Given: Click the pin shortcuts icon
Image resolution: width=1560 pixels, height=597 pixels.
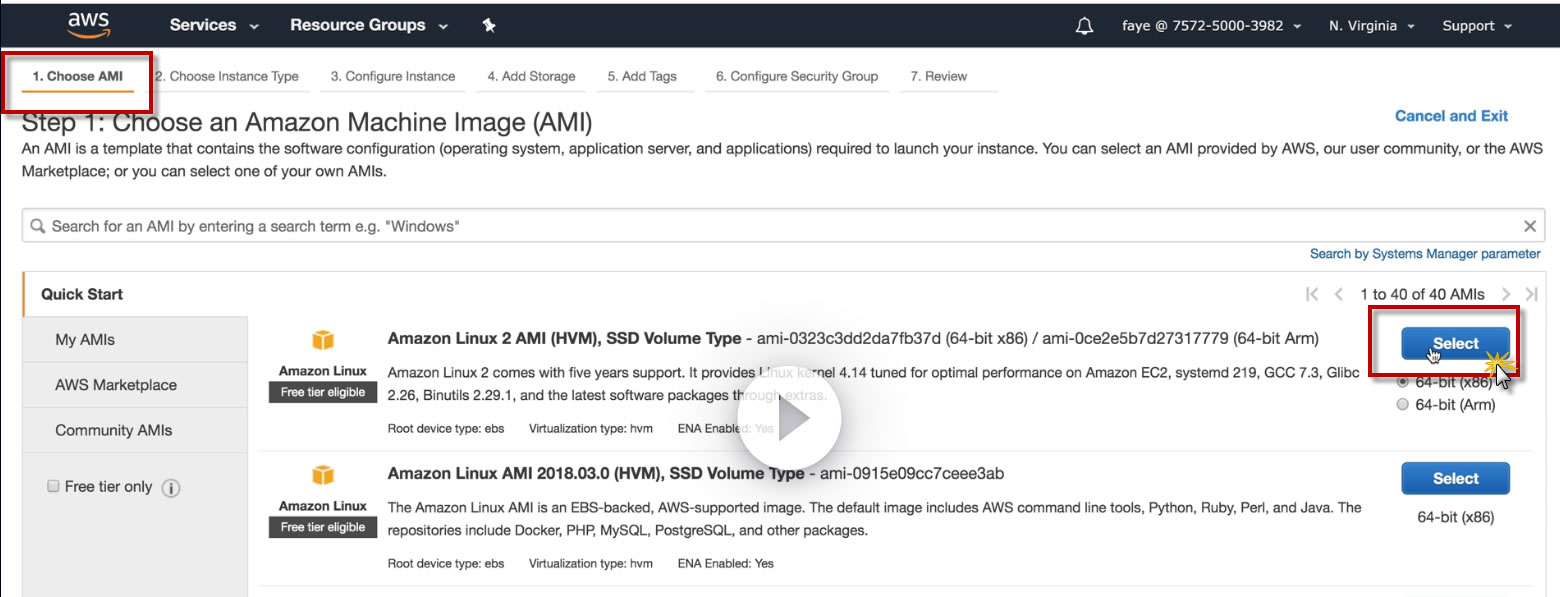Looking at the screenshot, I should [489, 26].
